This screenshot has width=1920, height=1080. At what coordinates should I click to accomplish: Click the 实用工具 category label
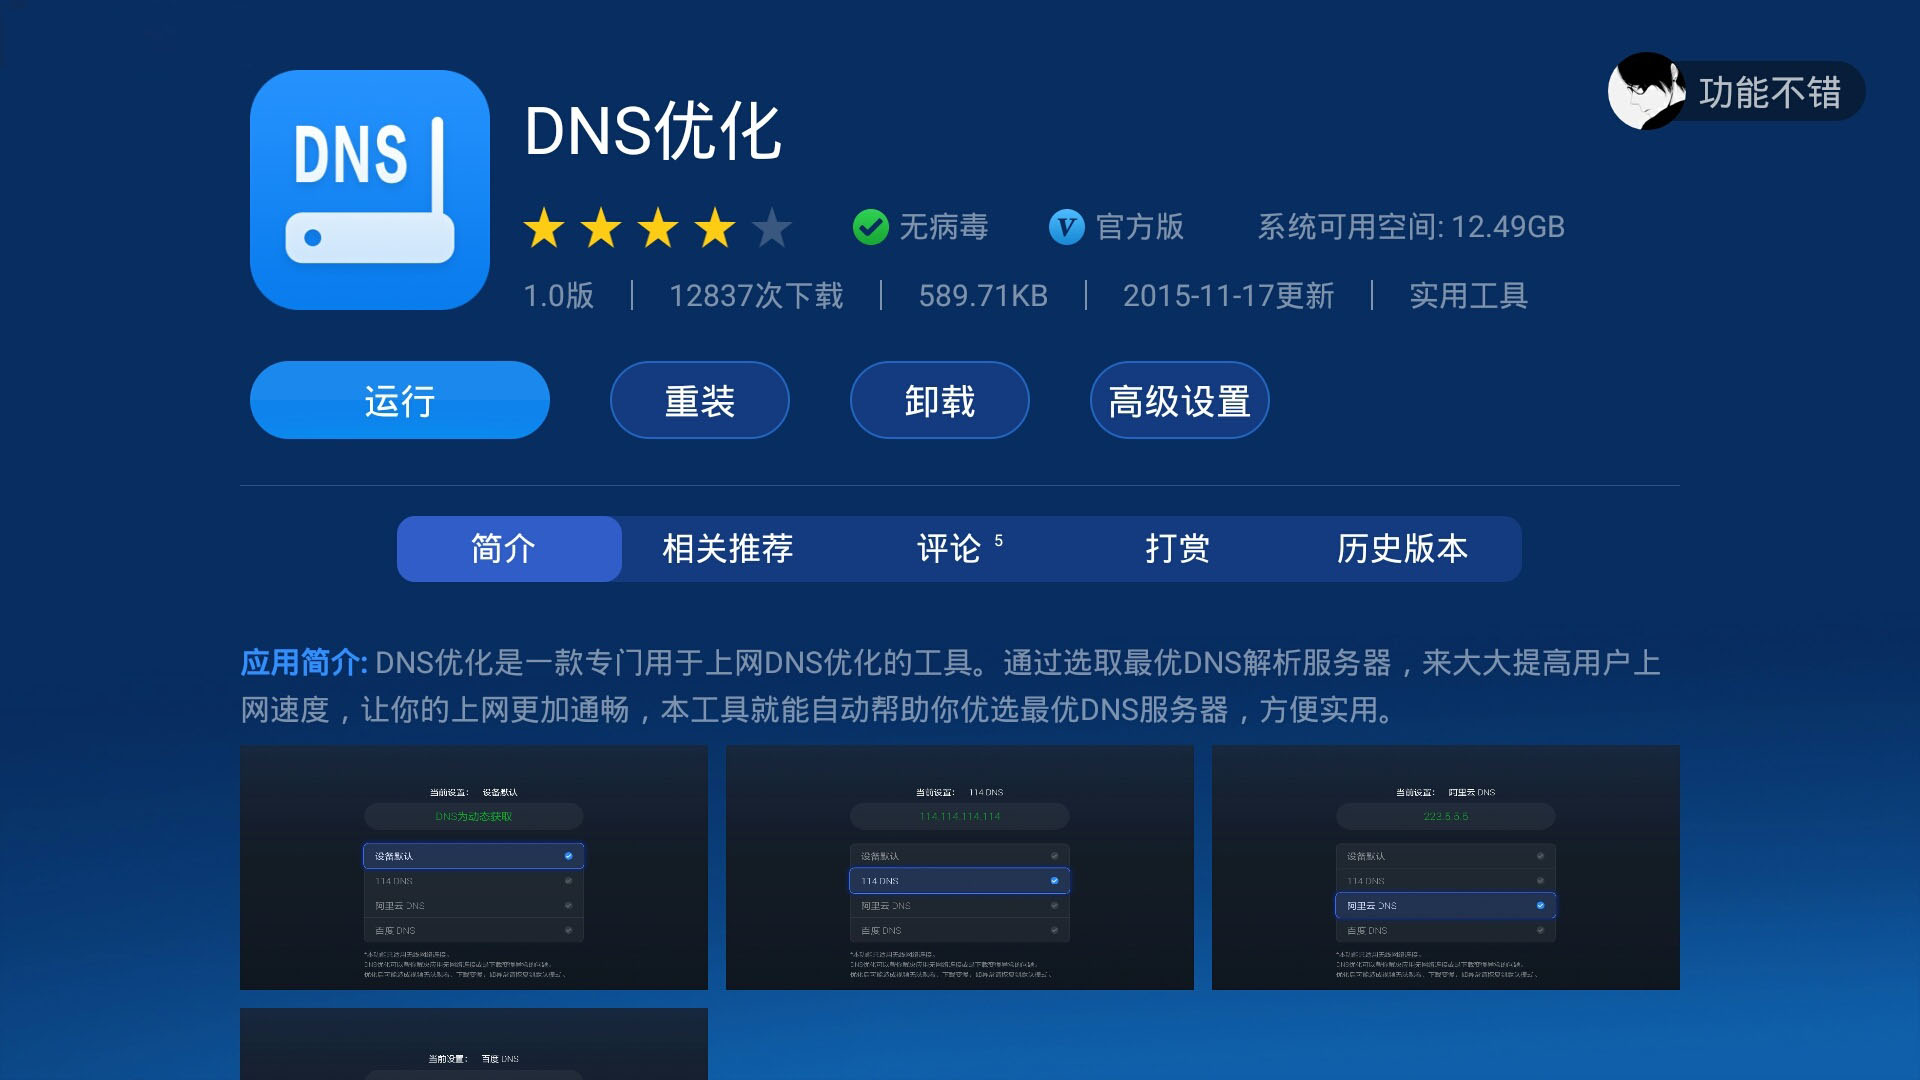[x=1468, y=296]
